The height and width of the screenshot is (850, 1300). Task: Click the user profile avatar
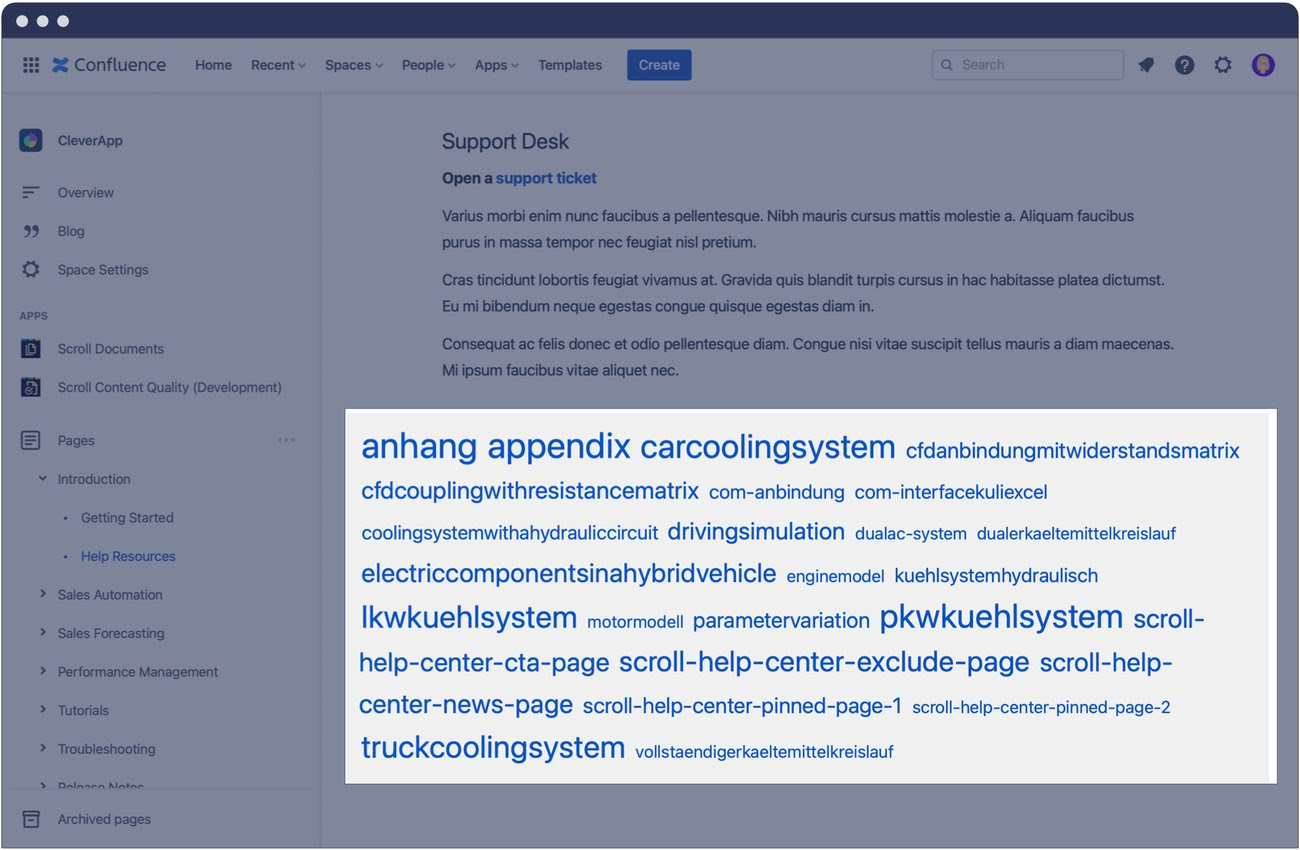pos(1263,65)
